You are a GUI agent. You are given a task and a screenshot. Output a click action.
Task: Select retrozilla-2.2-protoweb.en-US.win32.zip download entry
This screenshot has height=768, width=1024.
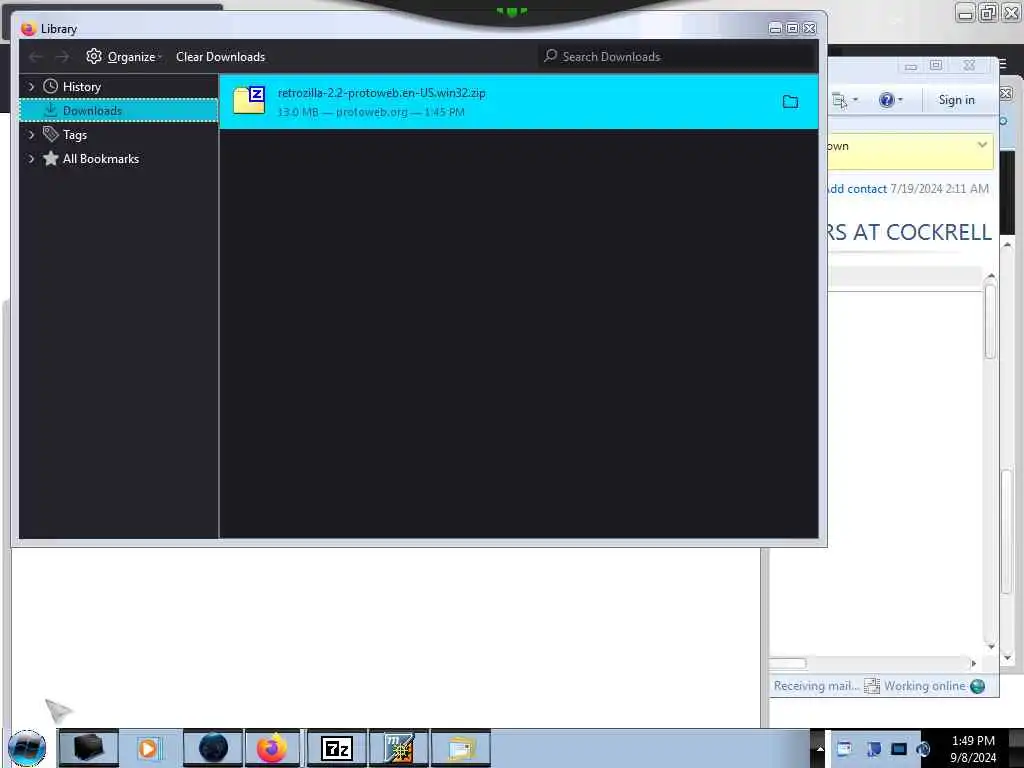(519, 101)
